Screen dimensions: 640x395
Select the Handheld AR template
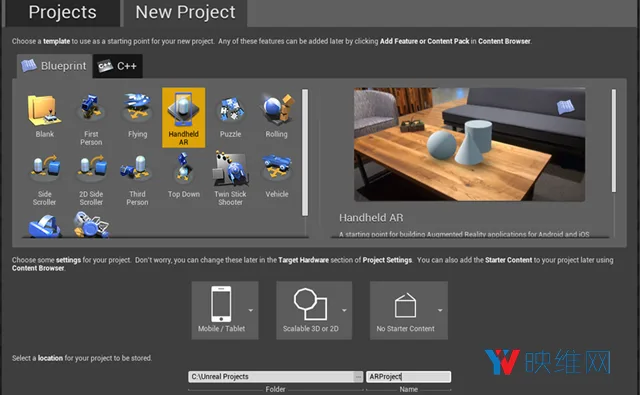click(184, 118)
